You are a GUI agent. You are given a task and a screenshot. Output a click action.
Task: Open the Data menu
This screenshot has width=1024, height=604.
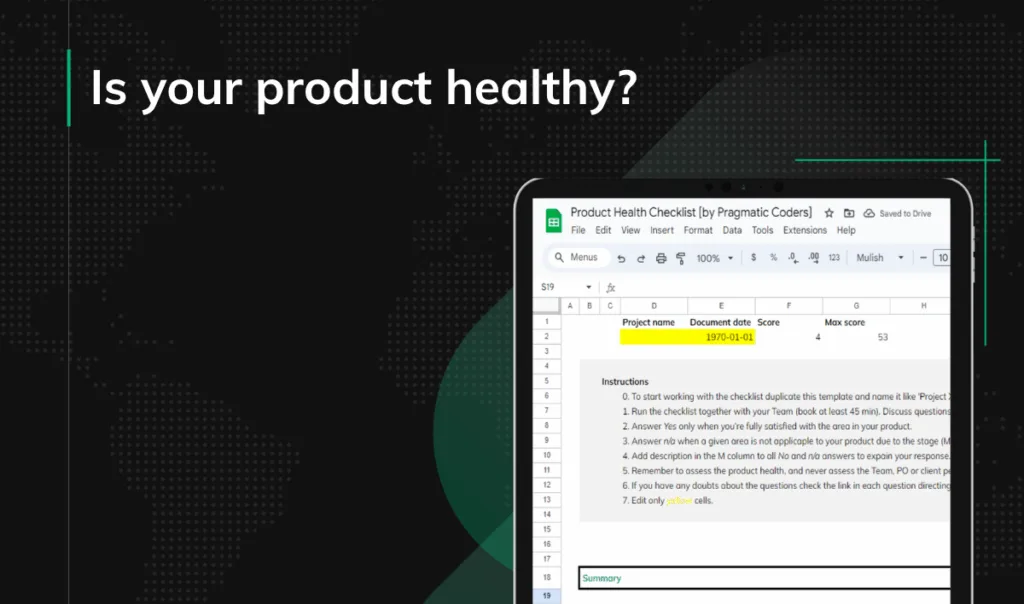(x=731, y=230)
